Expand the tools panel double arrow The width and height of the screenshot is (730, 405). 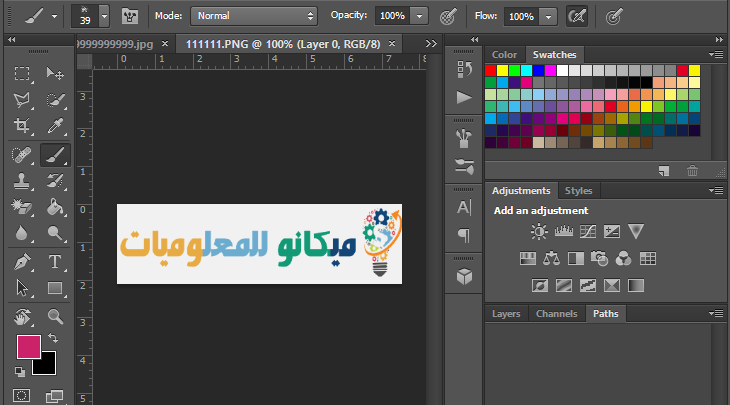[11, 40]
